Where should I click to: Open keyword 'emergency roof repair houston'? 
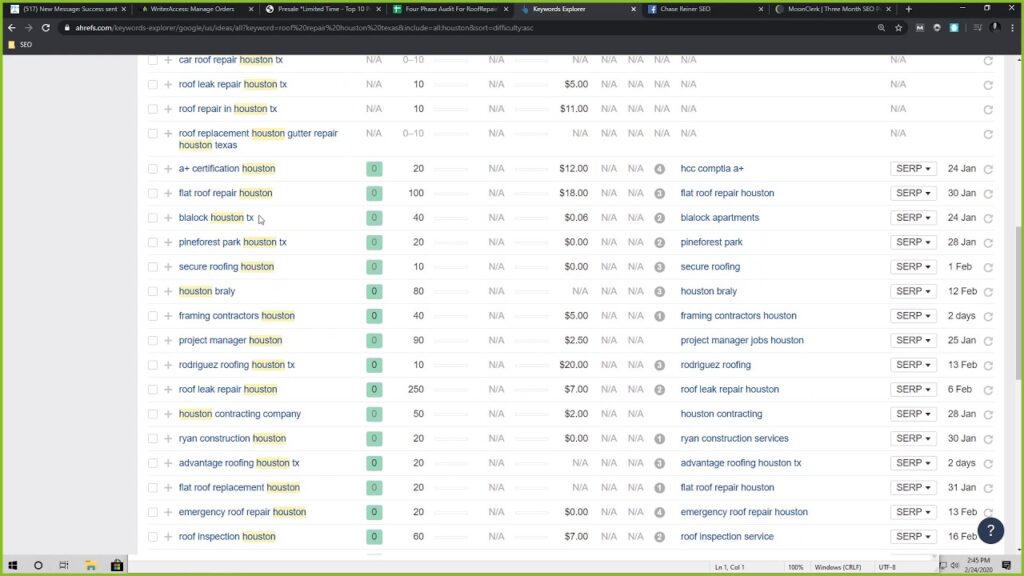pyautogui.click(x=242, y=512)
